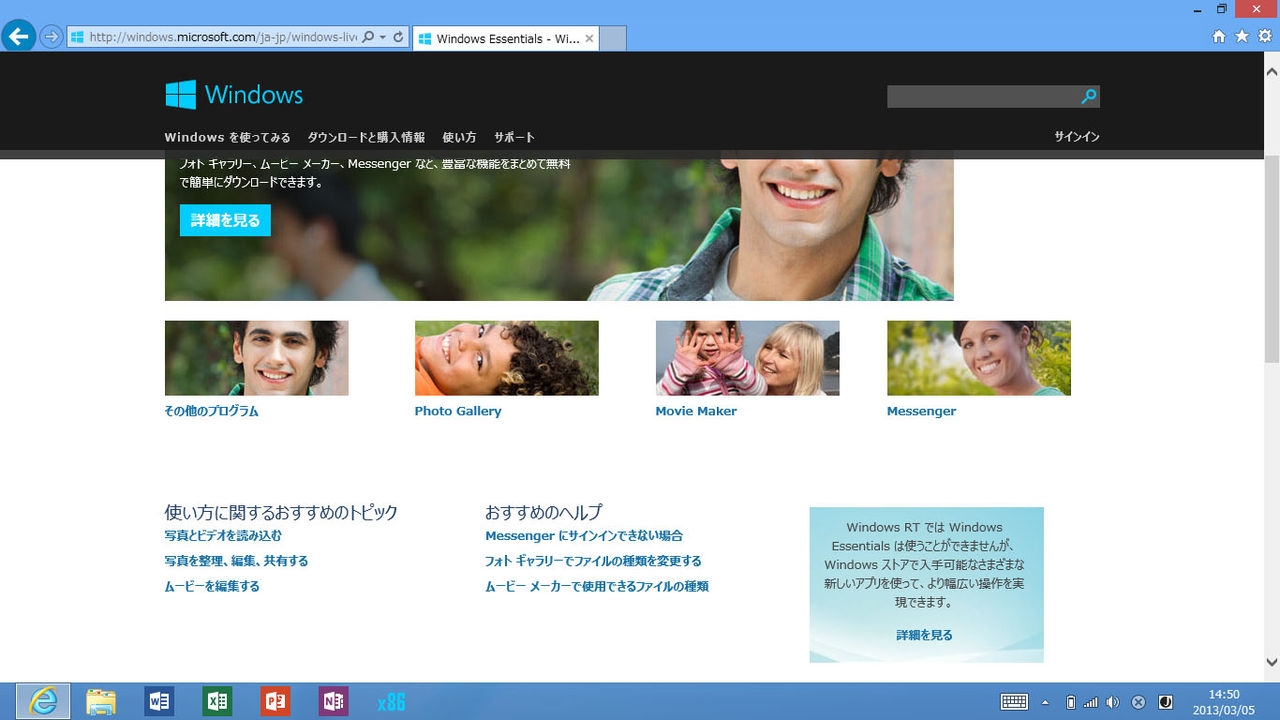
Task: Click the x86 taskbar icon
Action: (x=391, y=702)
